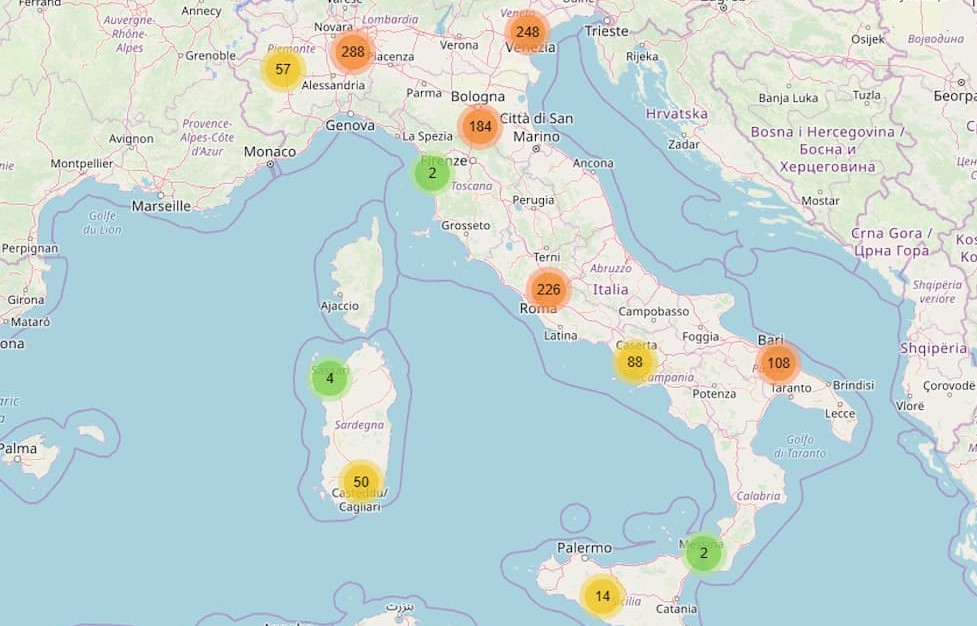Open the orange 108 cluster at Bari
The height and width of the screenshot is (626, 977).
point(778,363)
